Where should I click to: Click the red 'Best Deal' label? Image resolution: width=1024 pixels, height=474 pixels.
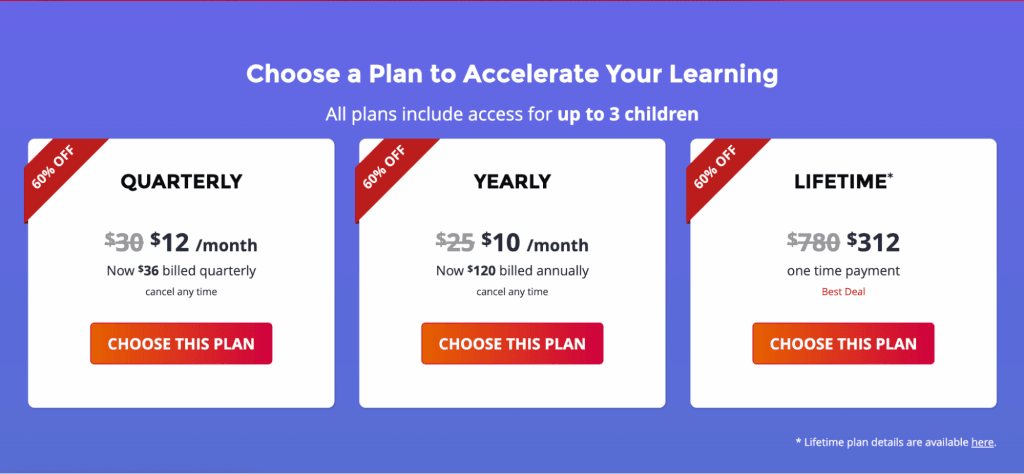pyautogui.click(x=843, y=292)
